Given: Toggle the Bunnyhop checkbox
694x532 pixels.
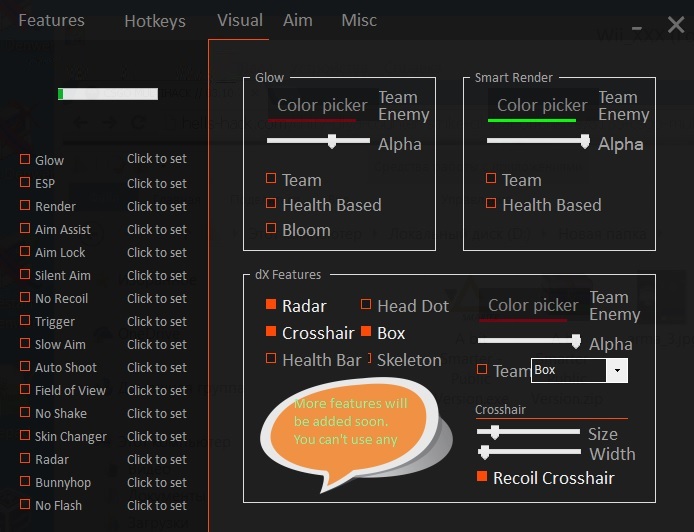Looking at the screenshot, I should pos(25,482).
